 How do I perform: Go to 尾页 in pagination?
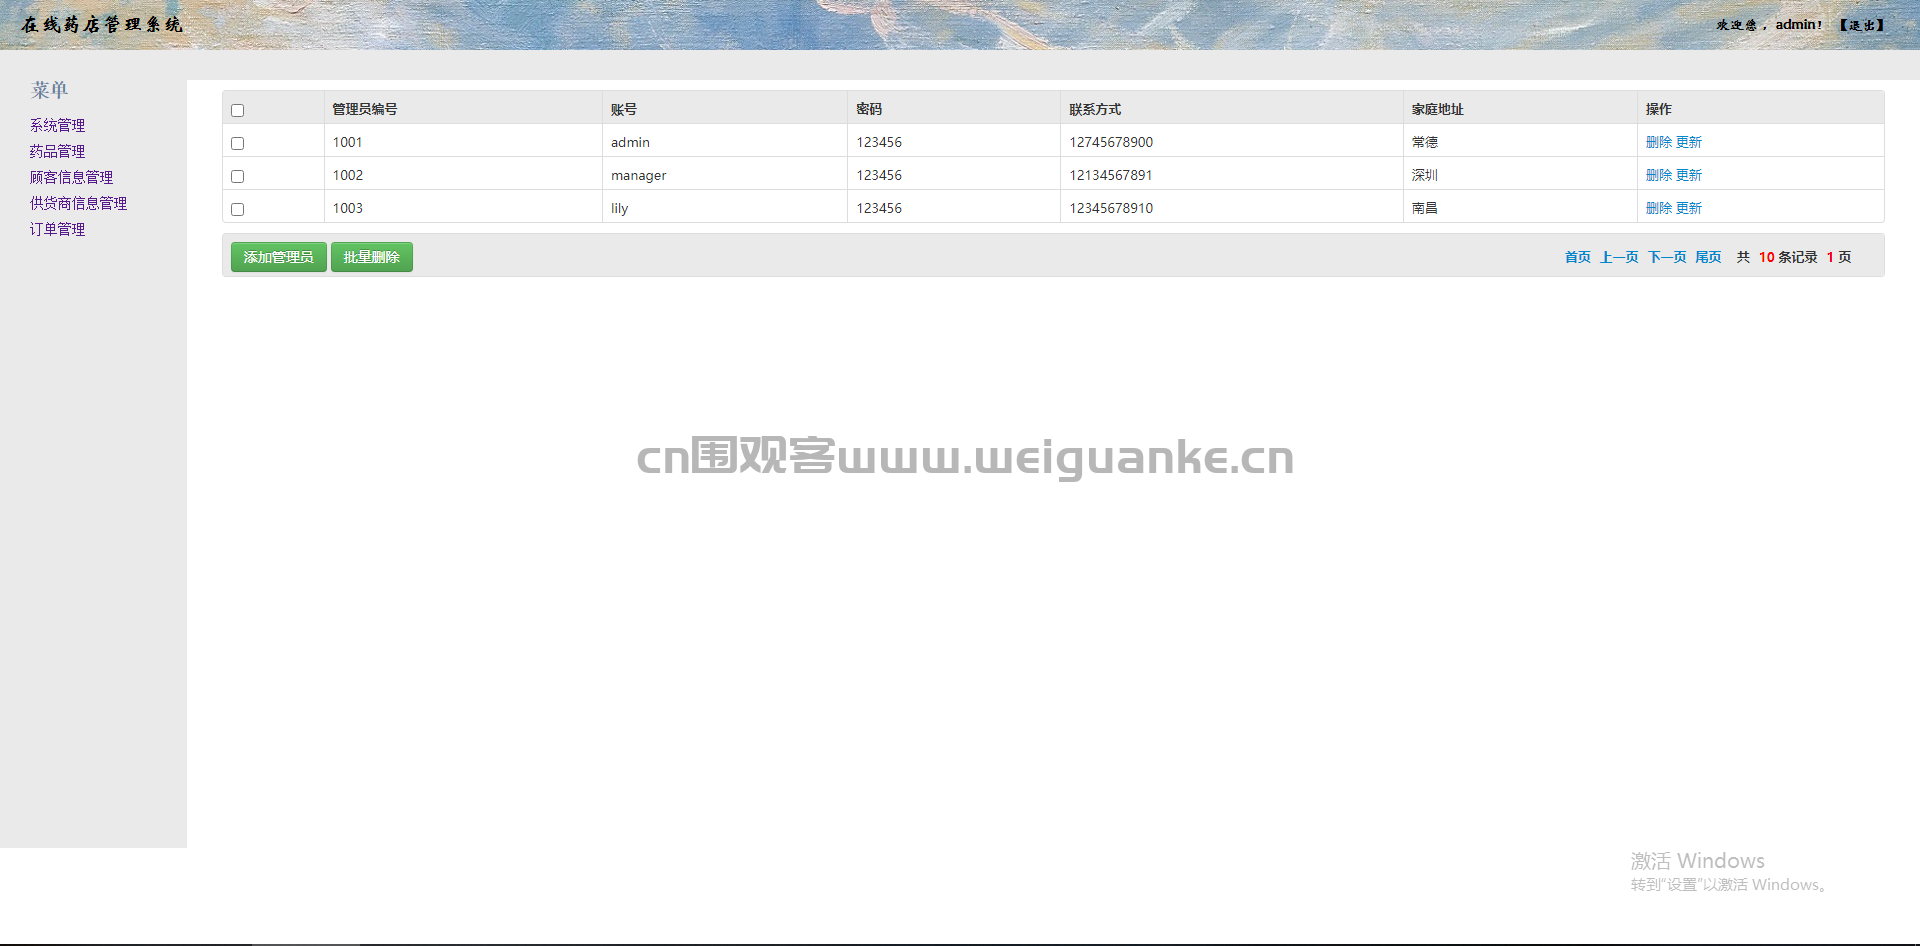[1708, 257]
